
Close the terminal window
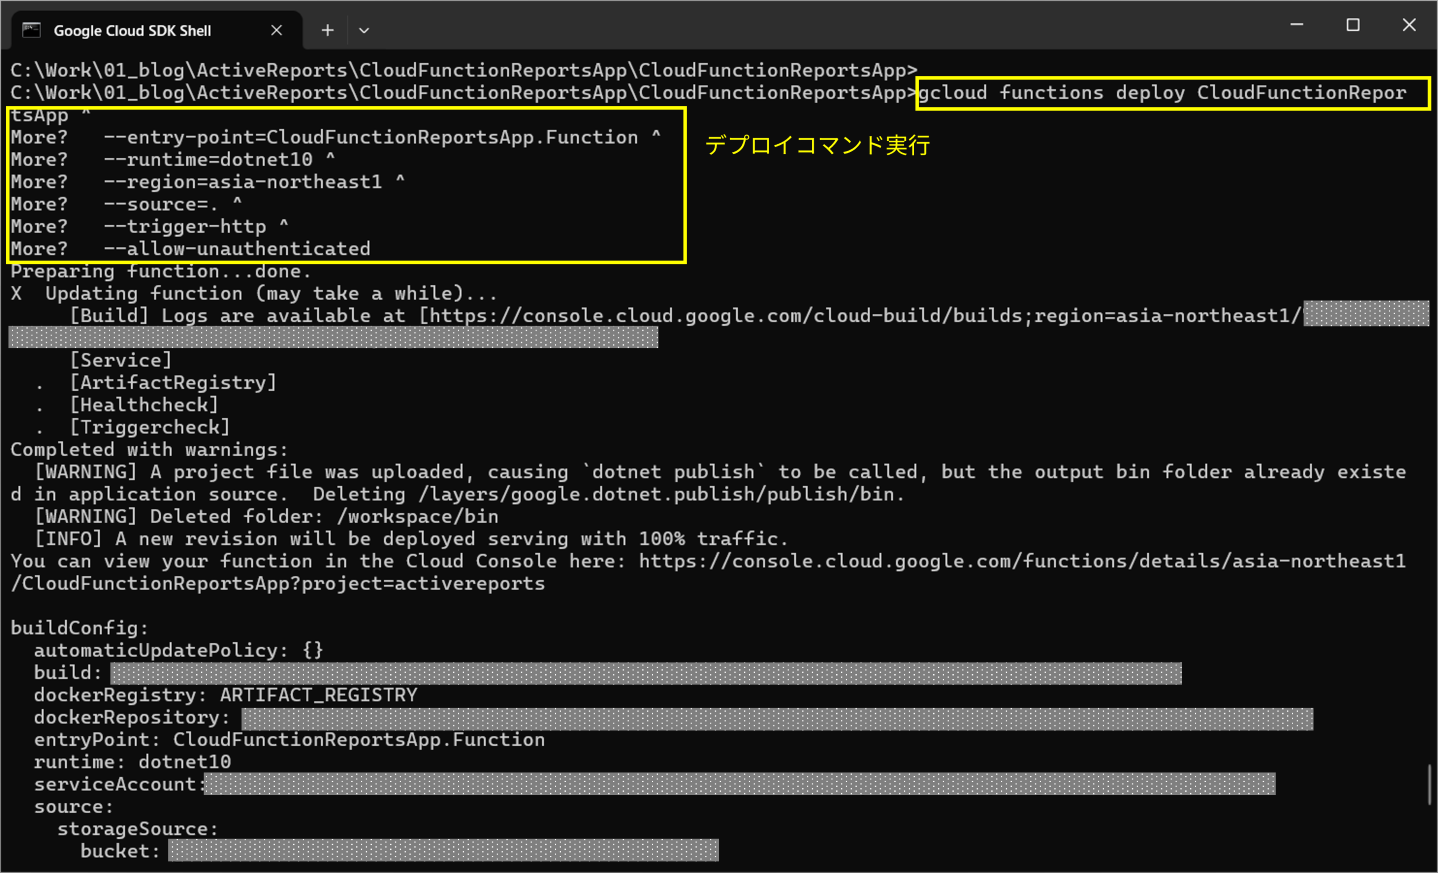[x=1409, y=25]
